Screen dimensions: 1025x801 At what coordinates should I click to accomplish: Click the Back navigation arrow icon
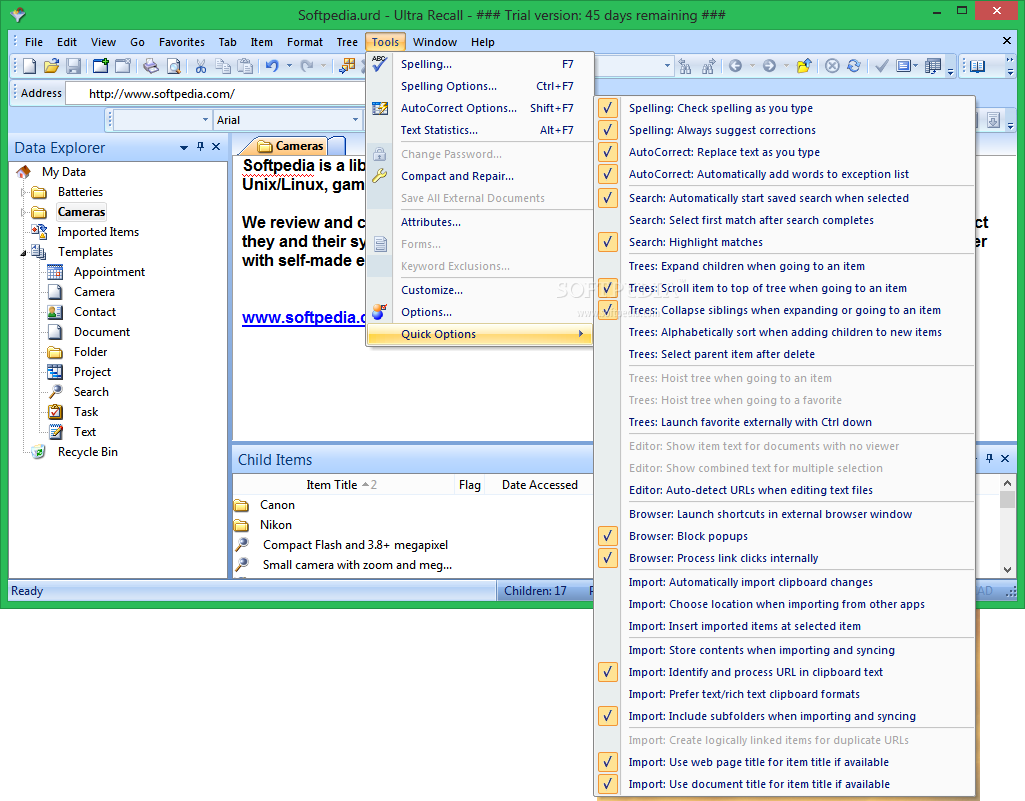735,65
